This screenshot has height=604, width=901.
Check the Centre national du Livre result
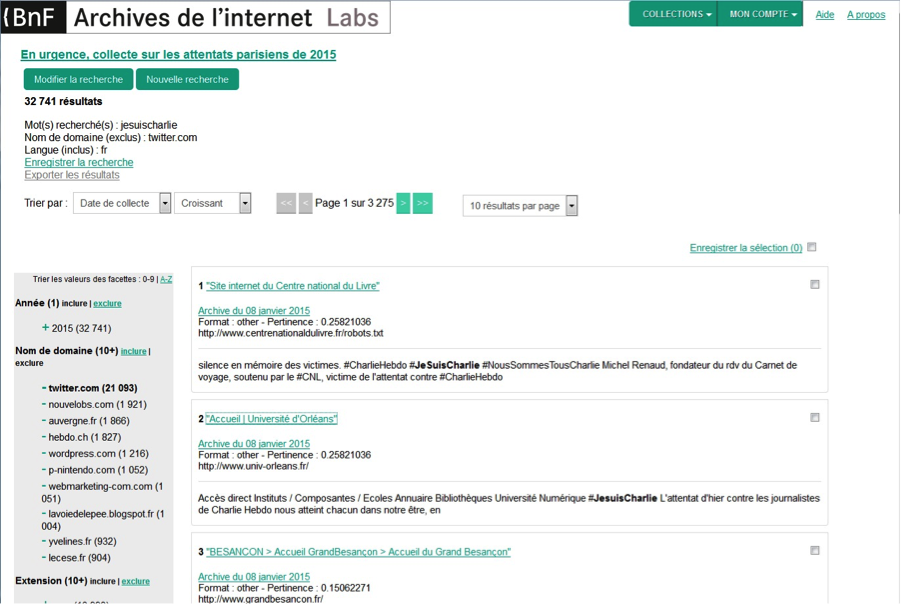click(815, 284)
